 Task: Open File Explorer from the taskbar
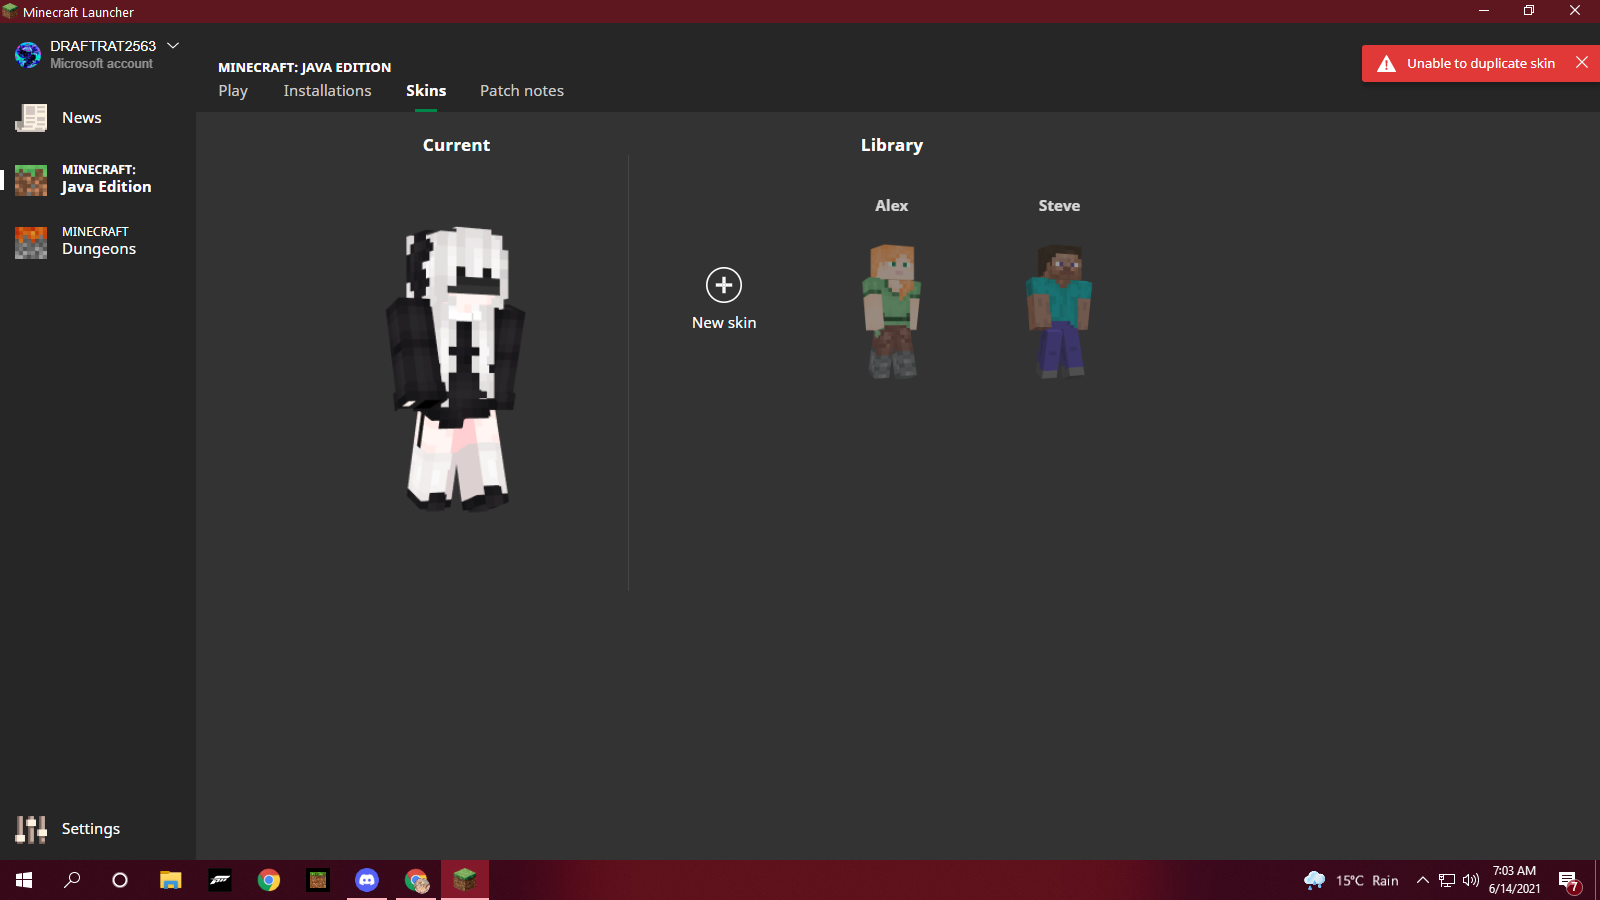pyautogui.click(x=170, y=880)
